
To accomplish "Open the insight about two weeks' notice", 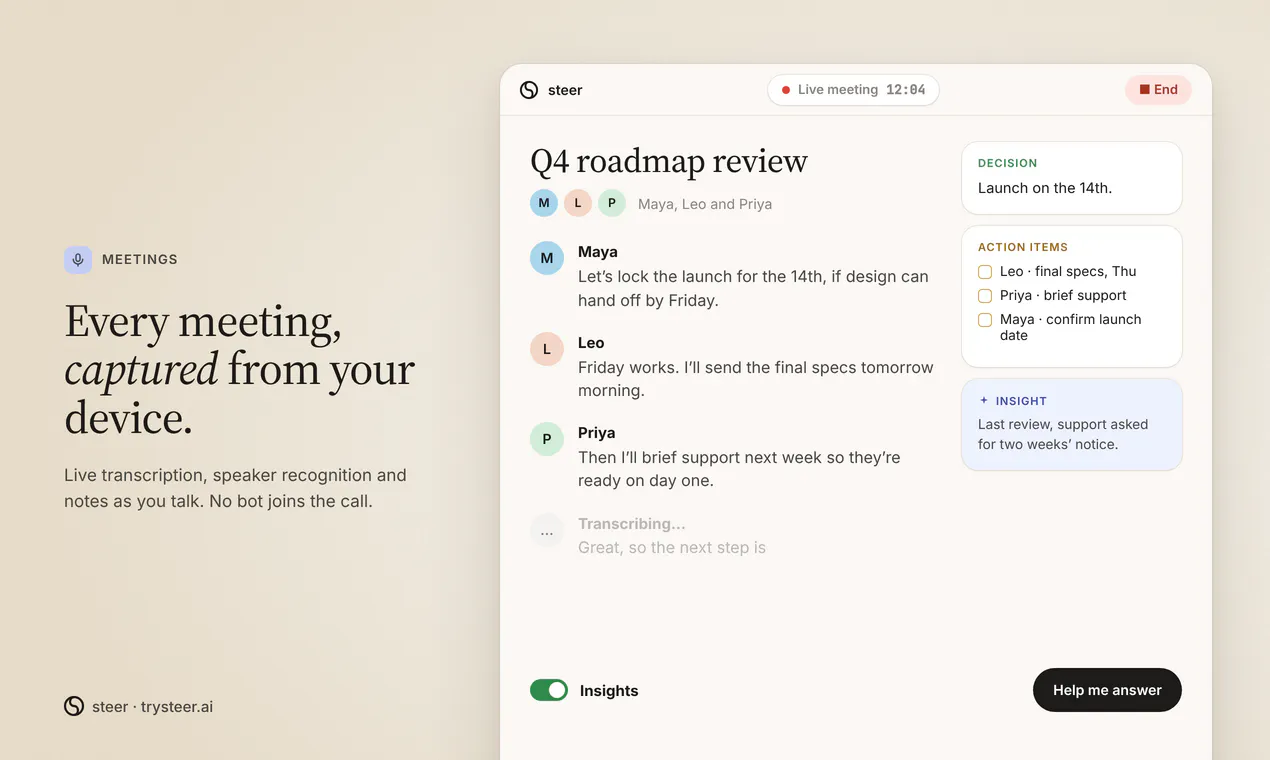I will click(x=1072, y=424).
